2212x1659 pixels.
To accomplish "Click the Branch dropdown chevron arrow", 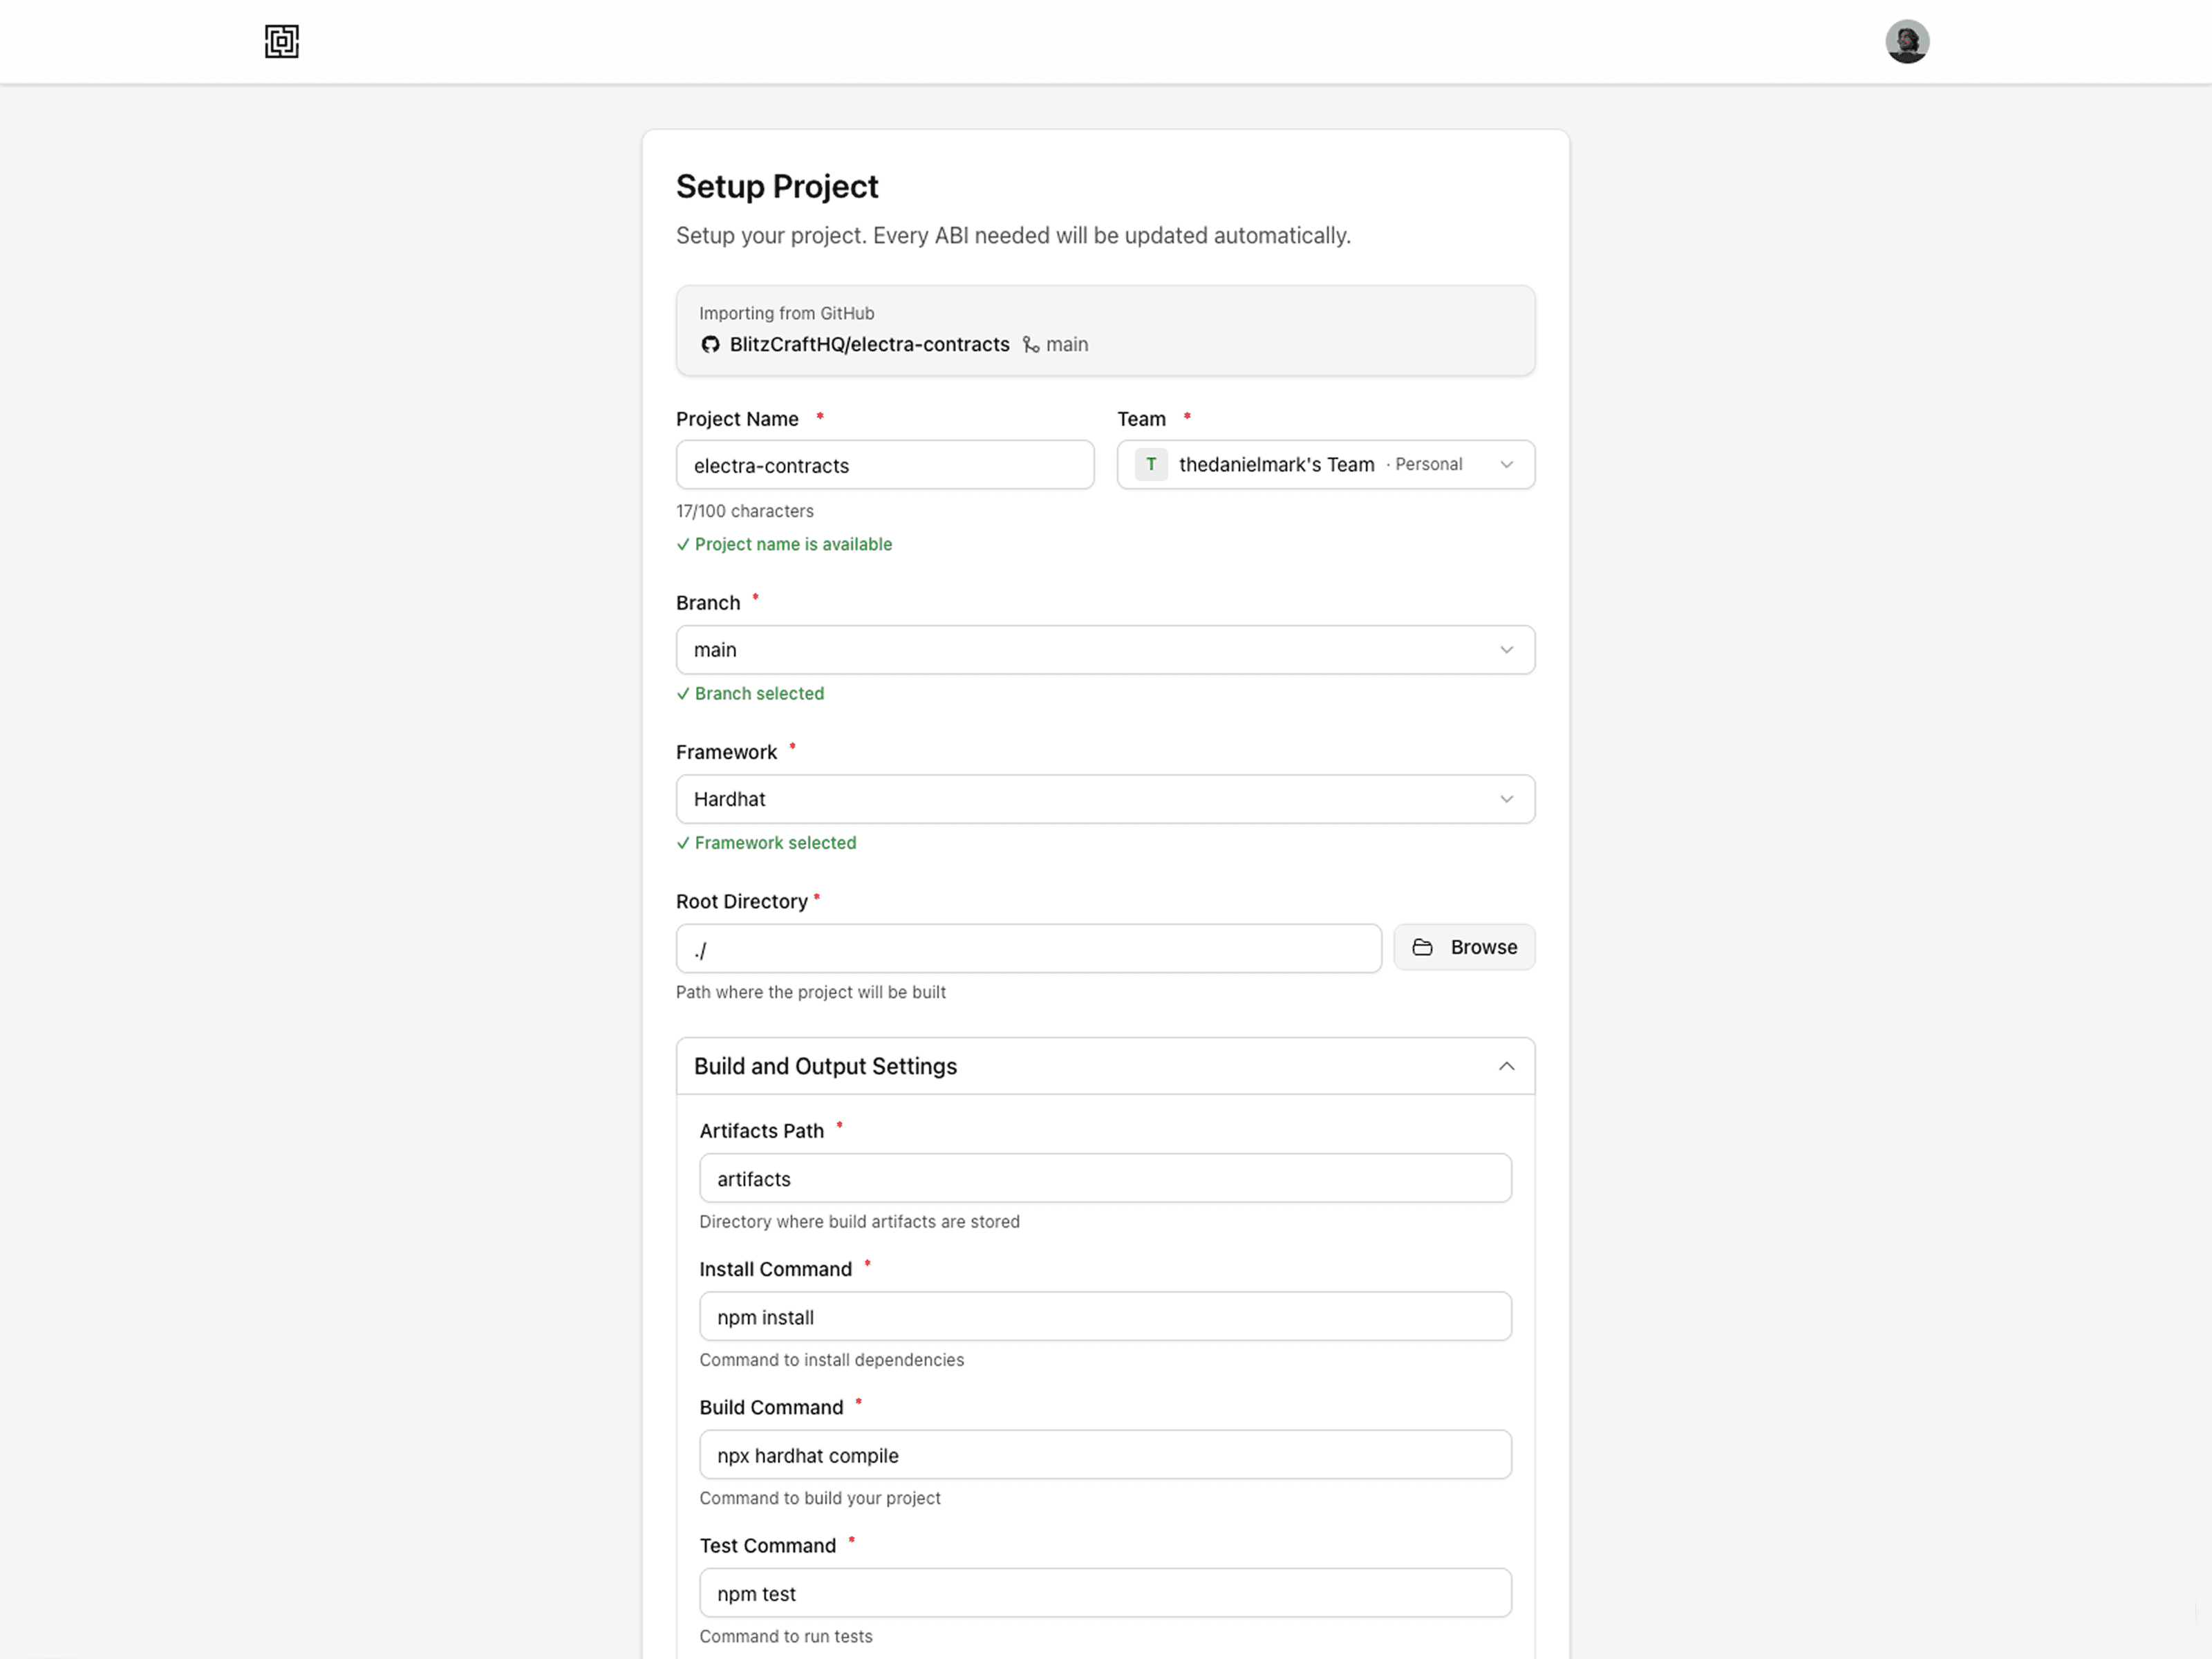I will [x=1506, y=650].
